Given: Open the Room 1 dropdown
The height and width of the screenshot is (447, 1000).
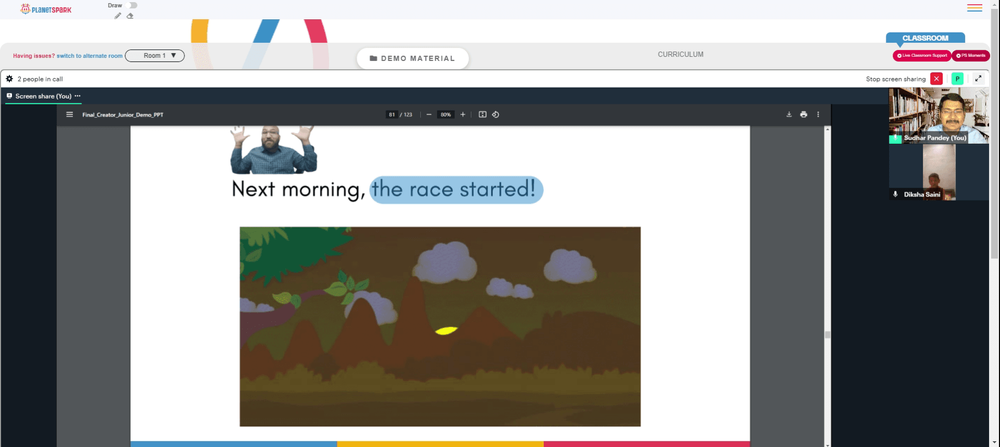Looking at the screenshot, I should [x=155, y=55].
